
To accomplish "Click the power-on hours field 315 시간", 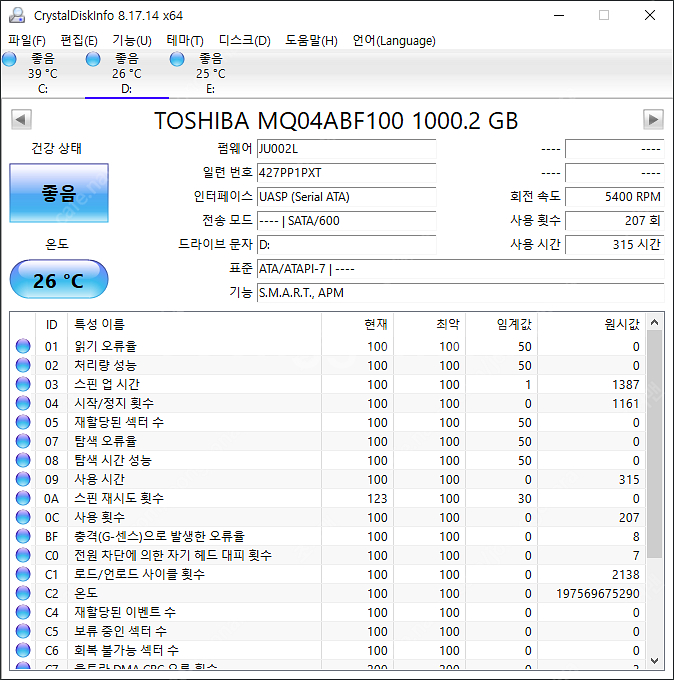I will pos(615,245).
